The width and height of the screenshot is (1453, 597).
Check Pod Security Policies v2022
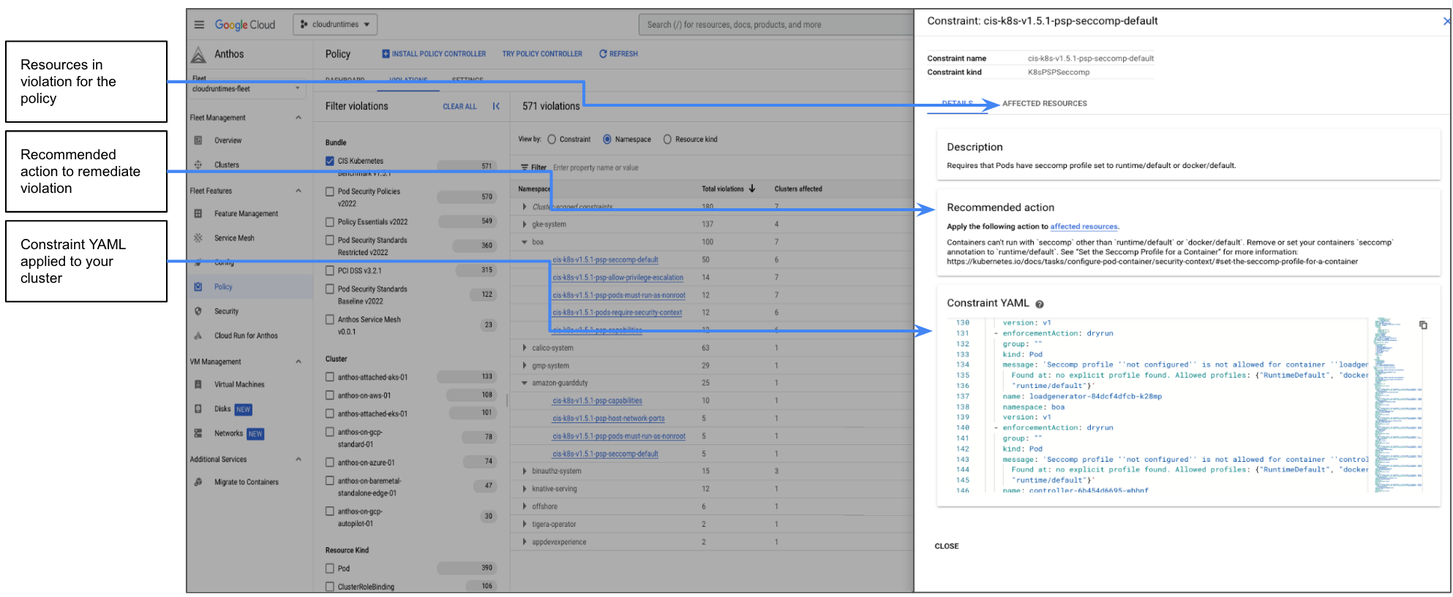pyautogui.click(x=330, y=191)
